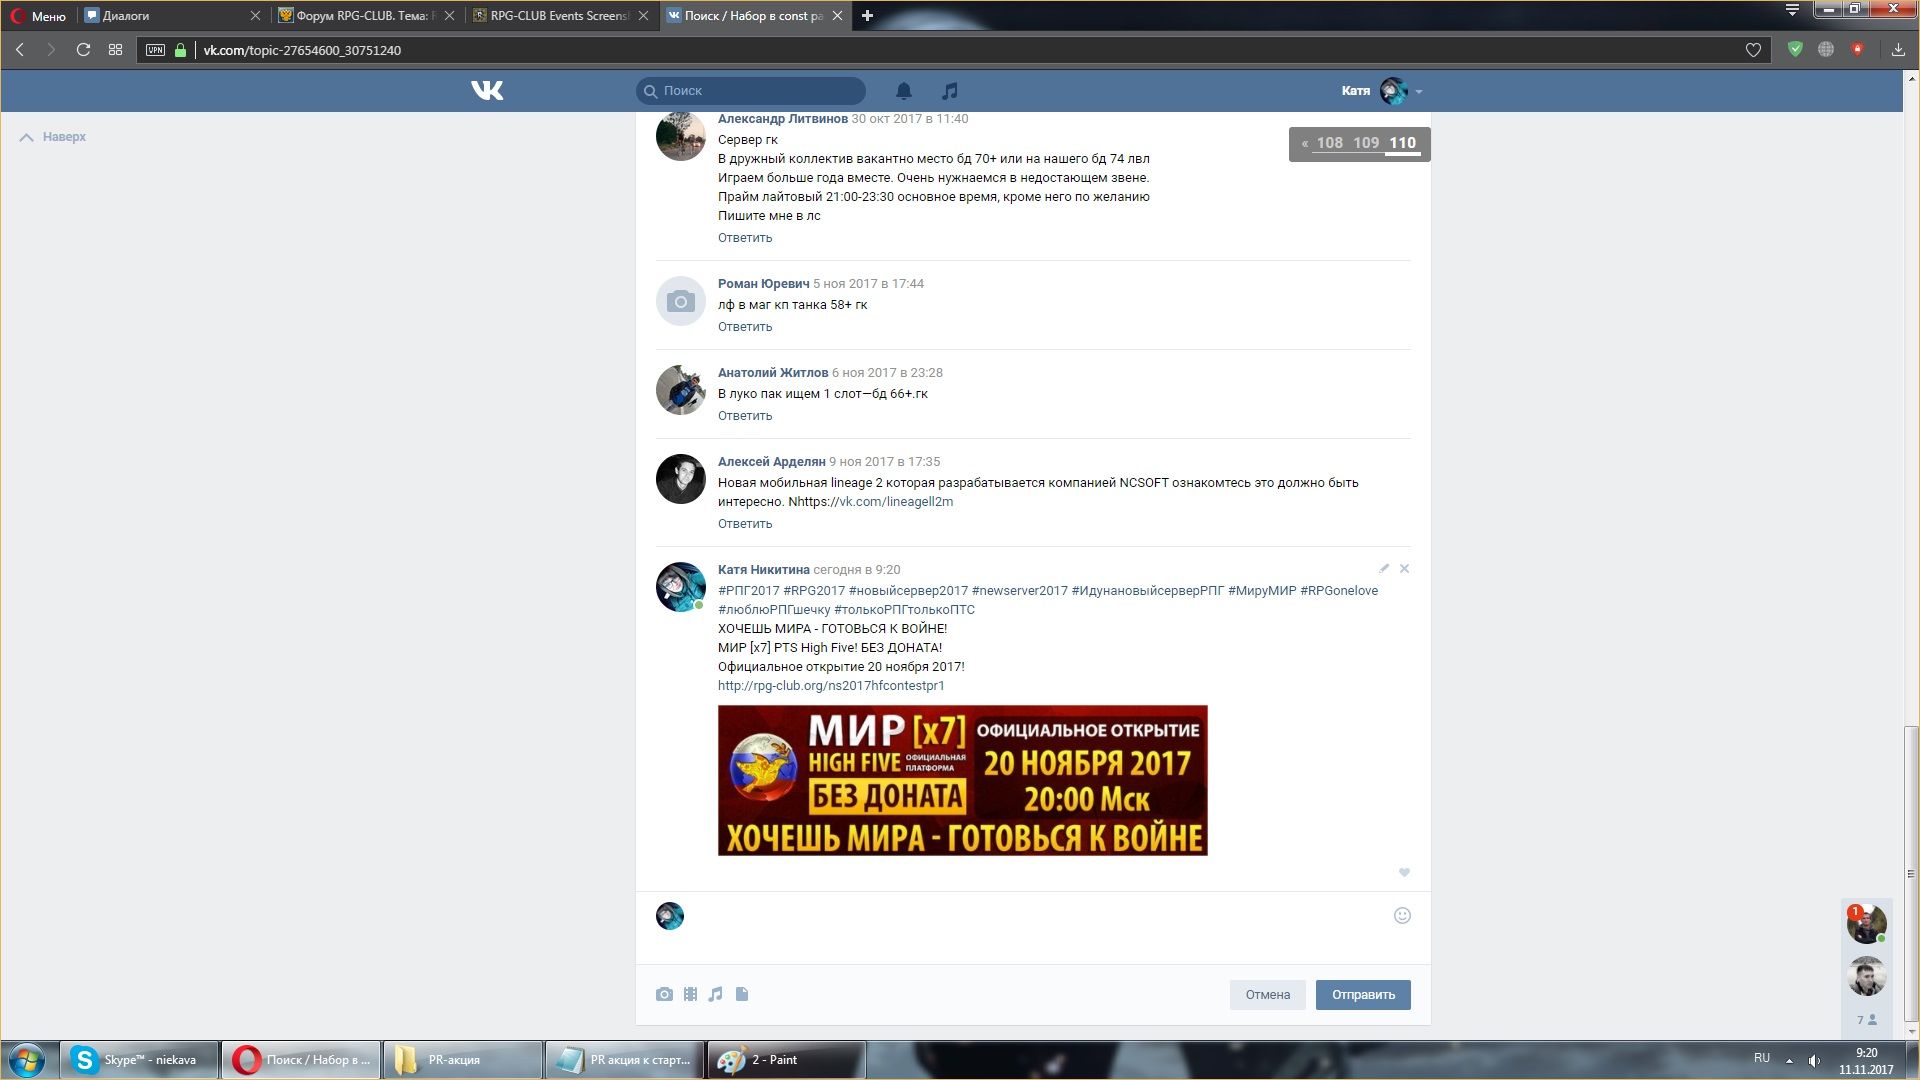Open Opera Меню dropdown
This screenshot has width=1920, height=1080.
click(x=38, y=16)
